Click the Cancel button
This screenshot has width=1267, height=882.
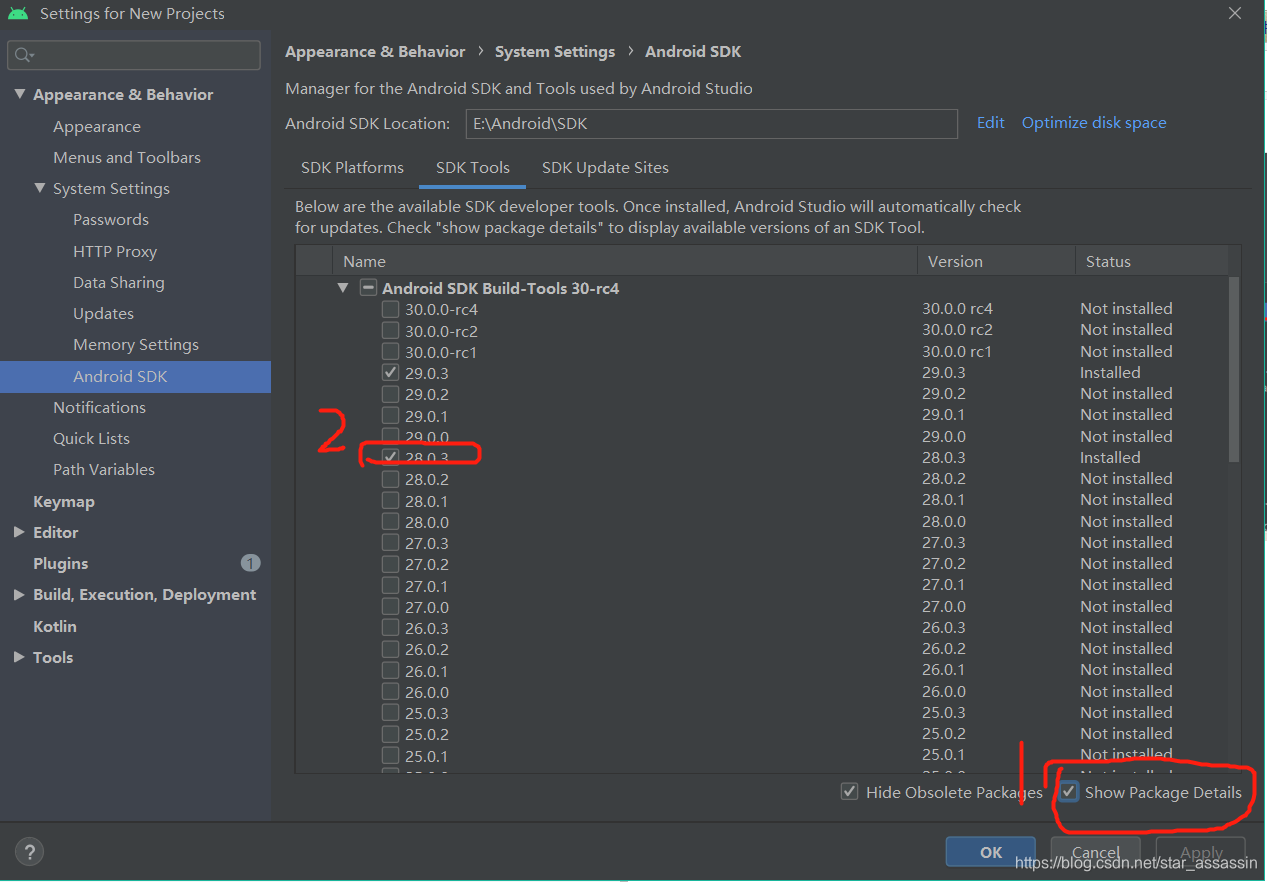point(1095,853)
